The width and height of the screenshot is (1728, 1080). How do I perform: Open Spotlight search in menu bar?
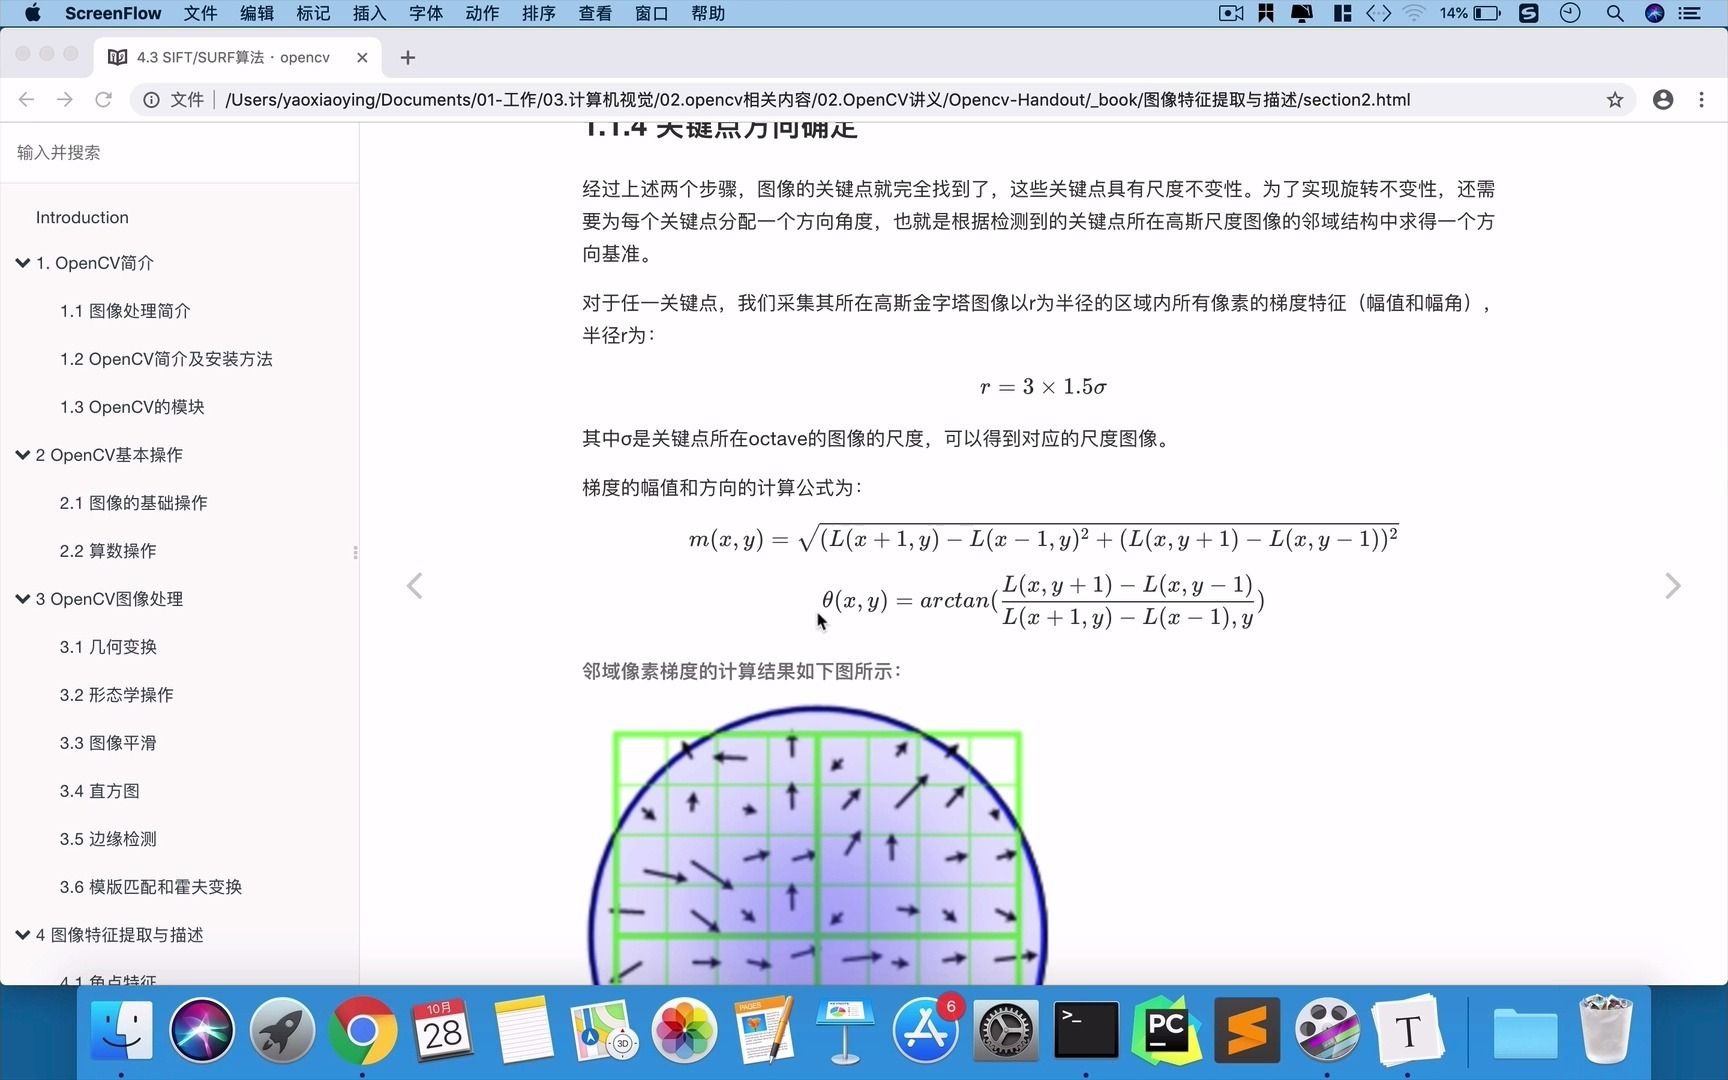click(1615, 13)
